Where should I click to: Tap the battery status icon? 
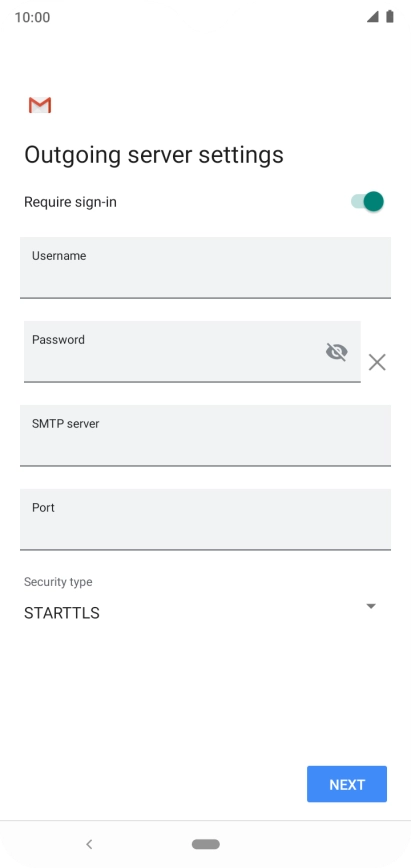tap(390, 17)
